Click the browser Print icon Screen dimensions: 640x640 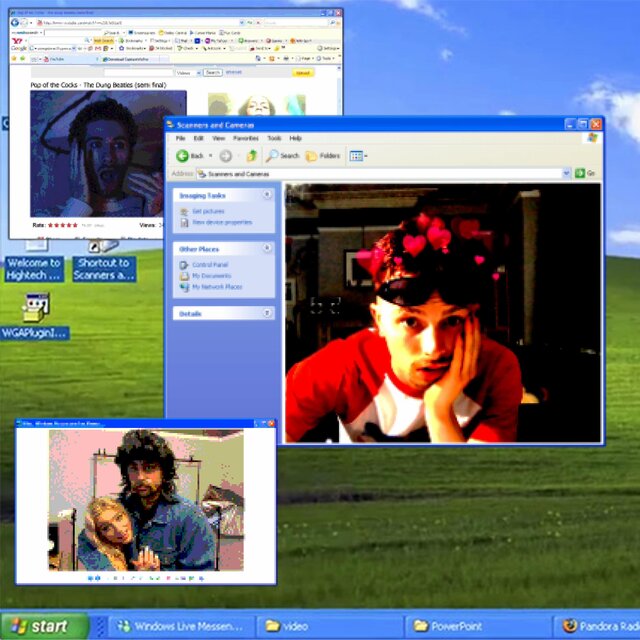pyautogui.click(x=286, y=59)
